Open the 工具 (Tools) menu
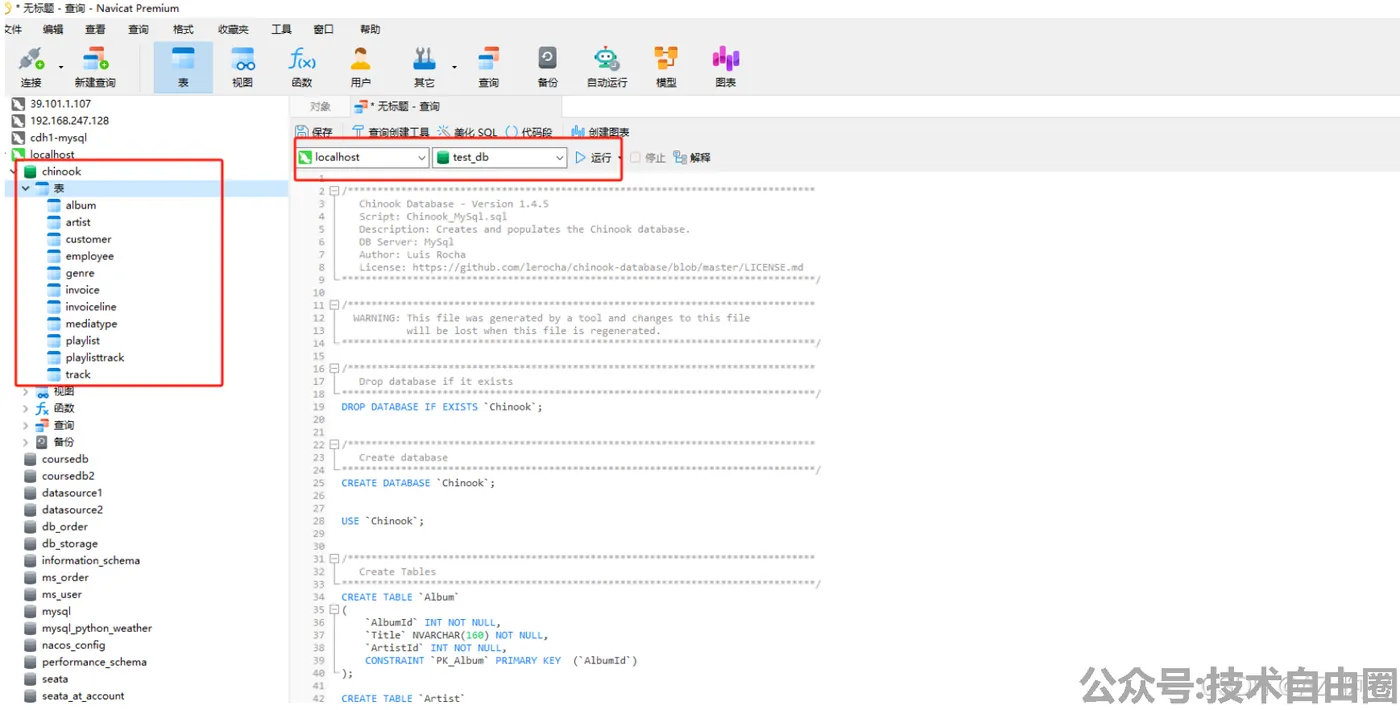 coord(281,29)
